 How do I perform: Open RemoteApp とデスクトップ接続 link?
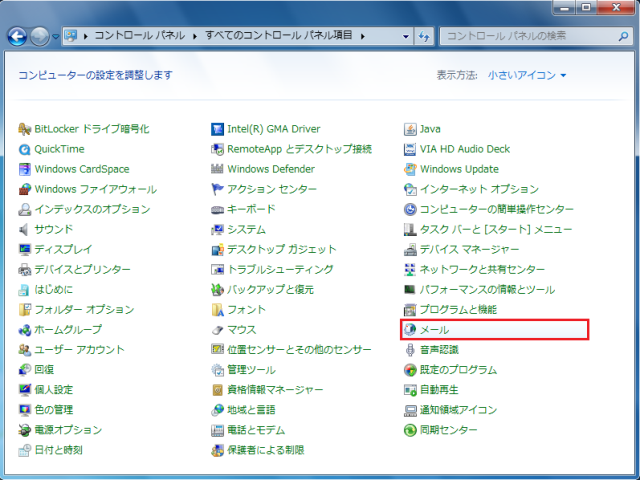[299, 149]
